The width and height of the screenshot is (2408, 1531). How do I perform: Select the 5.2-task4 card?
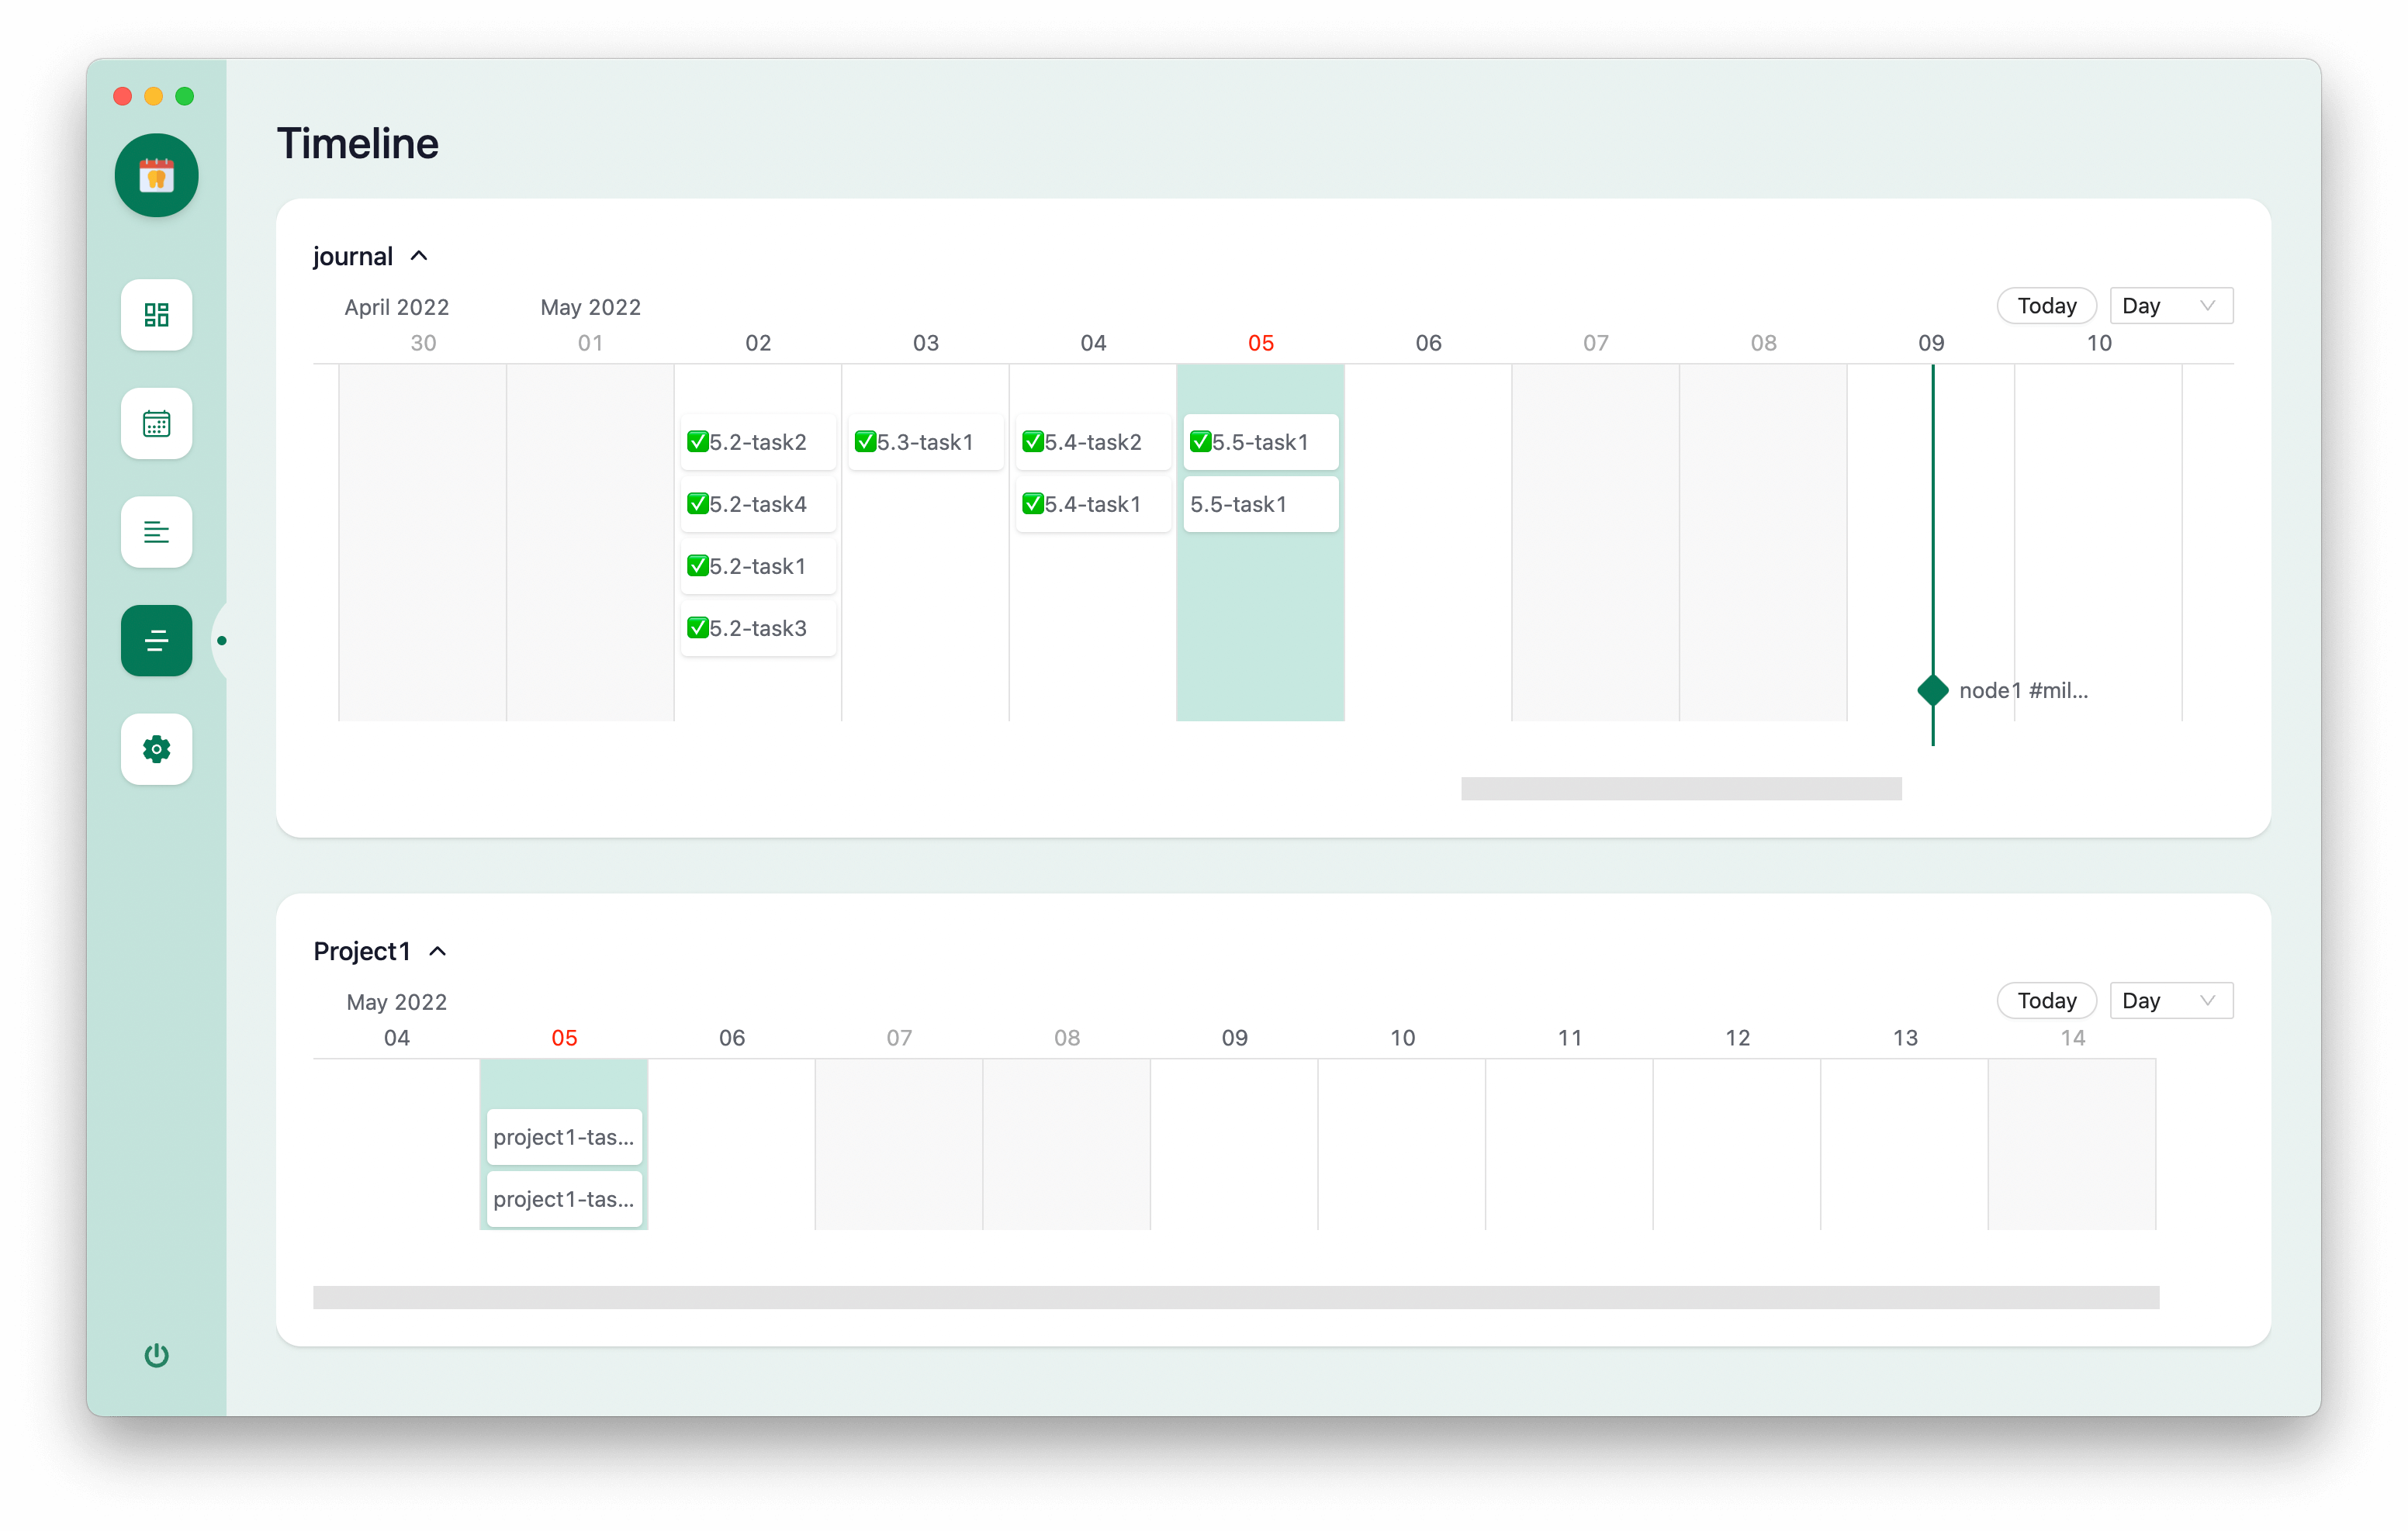pyautogui.click(x=758, y=504)
